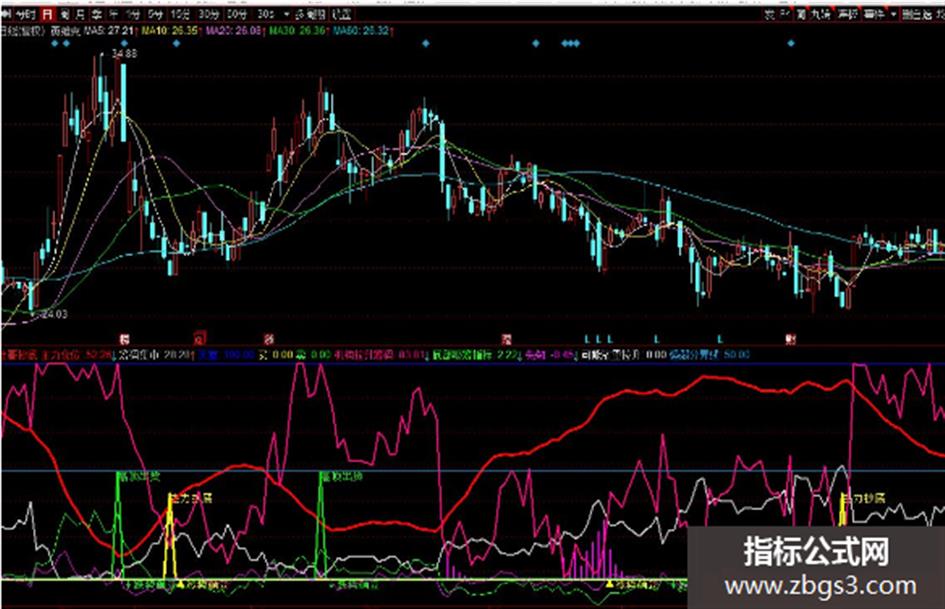
Task: Click the rightmost blue diamond event marker
Action: [x=791, y=43]
